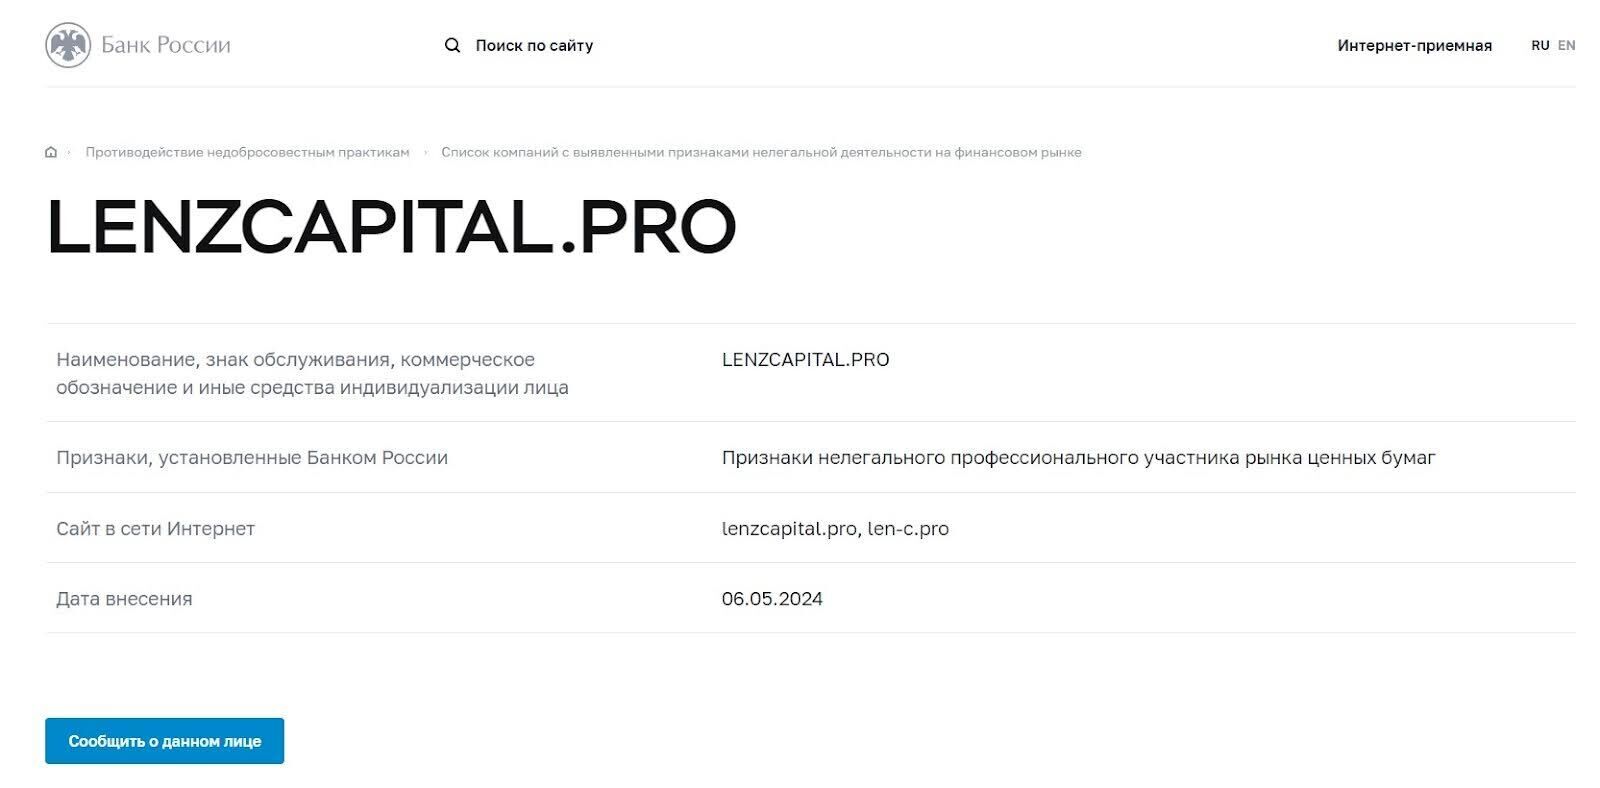
Task: Click the Дата внесения row label
Action: pyautogui.click(x=124, y=599)
